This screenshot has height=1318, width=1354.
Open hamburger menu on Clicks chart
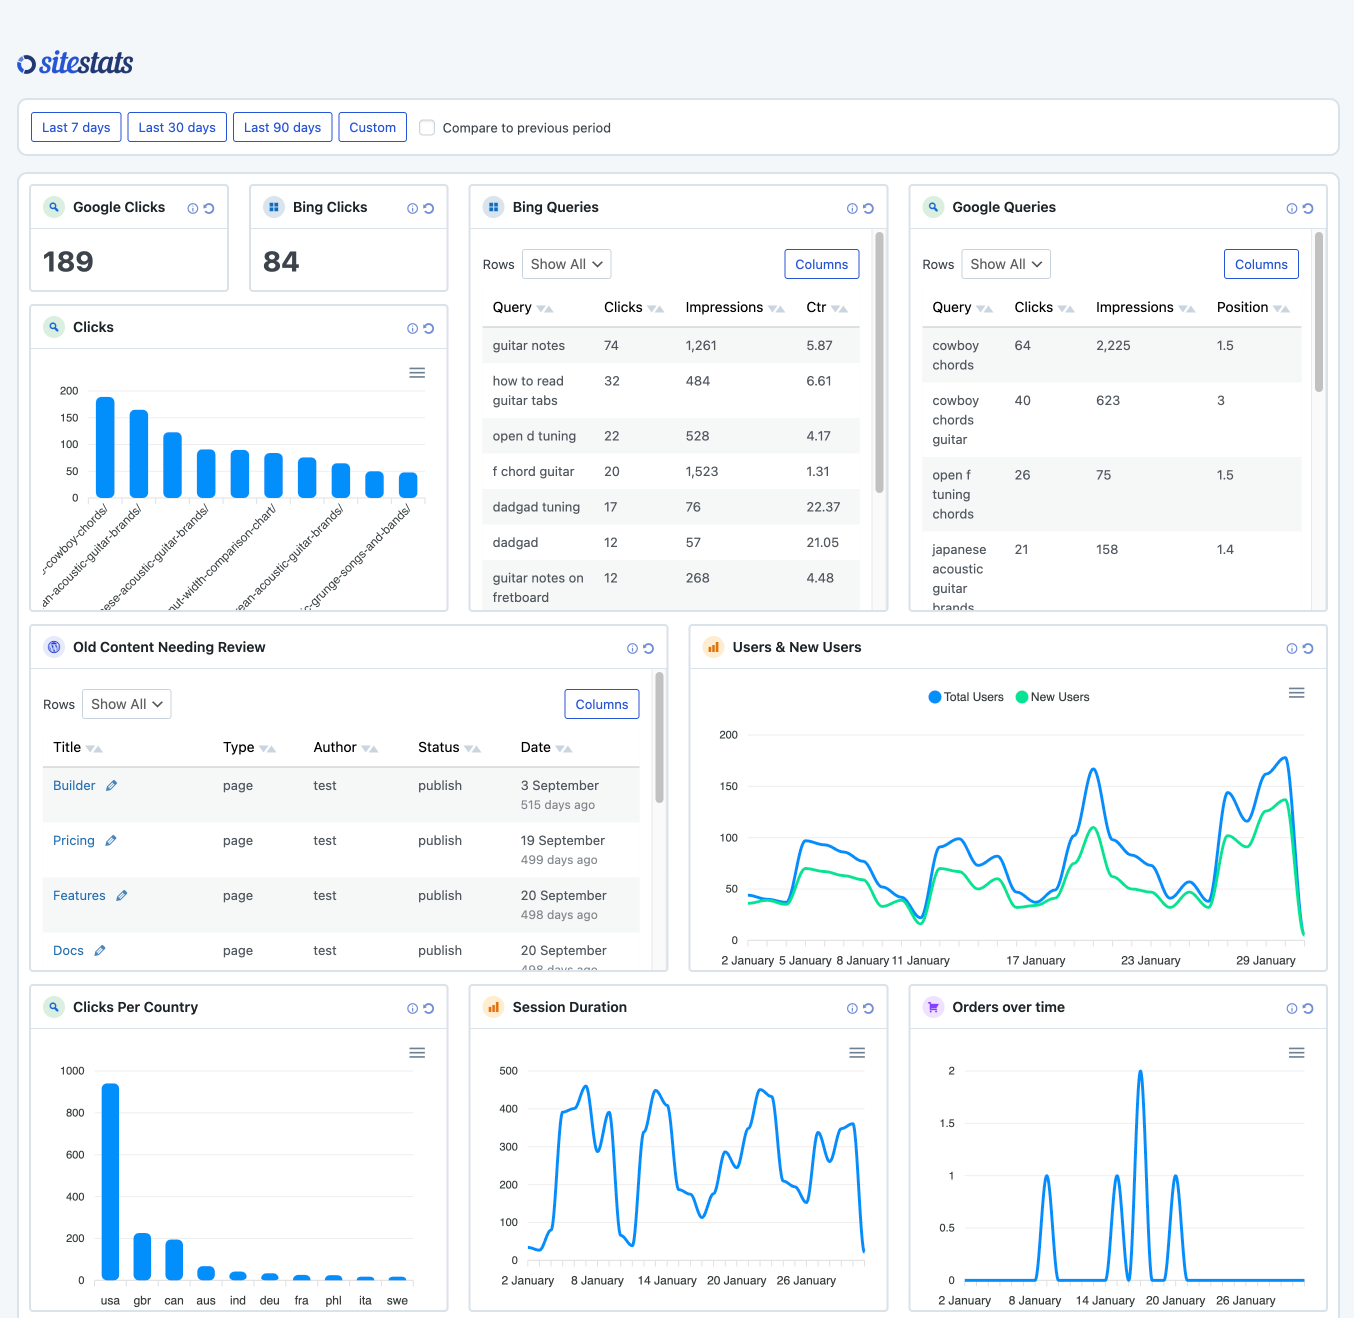(417, 373)
